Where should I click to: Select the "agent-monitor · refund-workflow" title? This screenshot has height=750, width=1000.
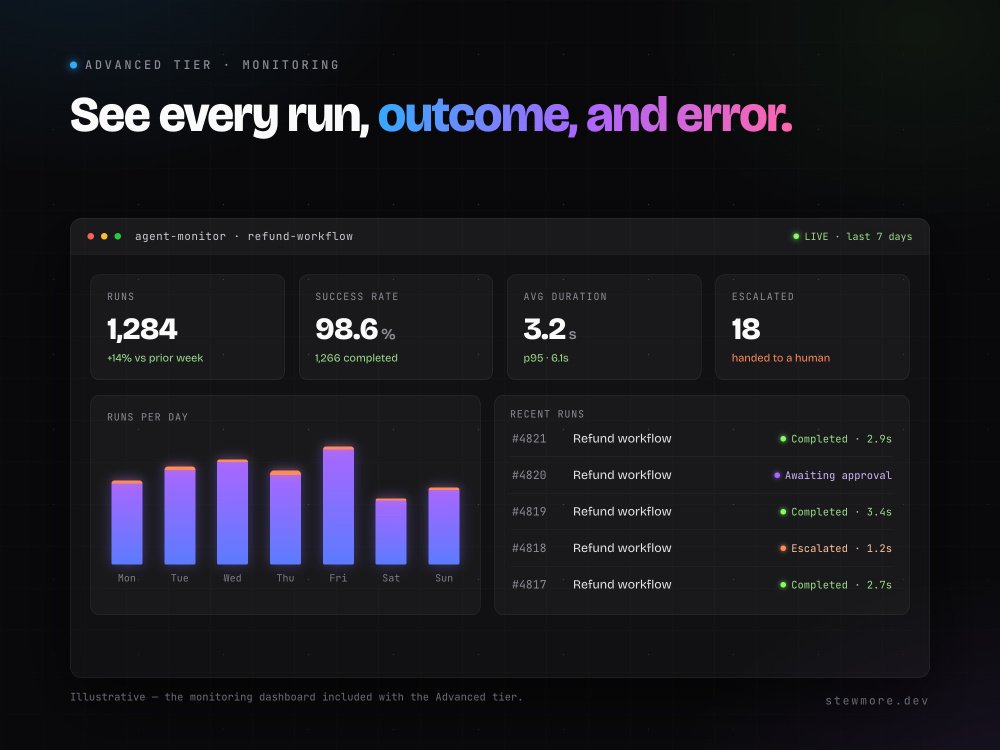244,237
